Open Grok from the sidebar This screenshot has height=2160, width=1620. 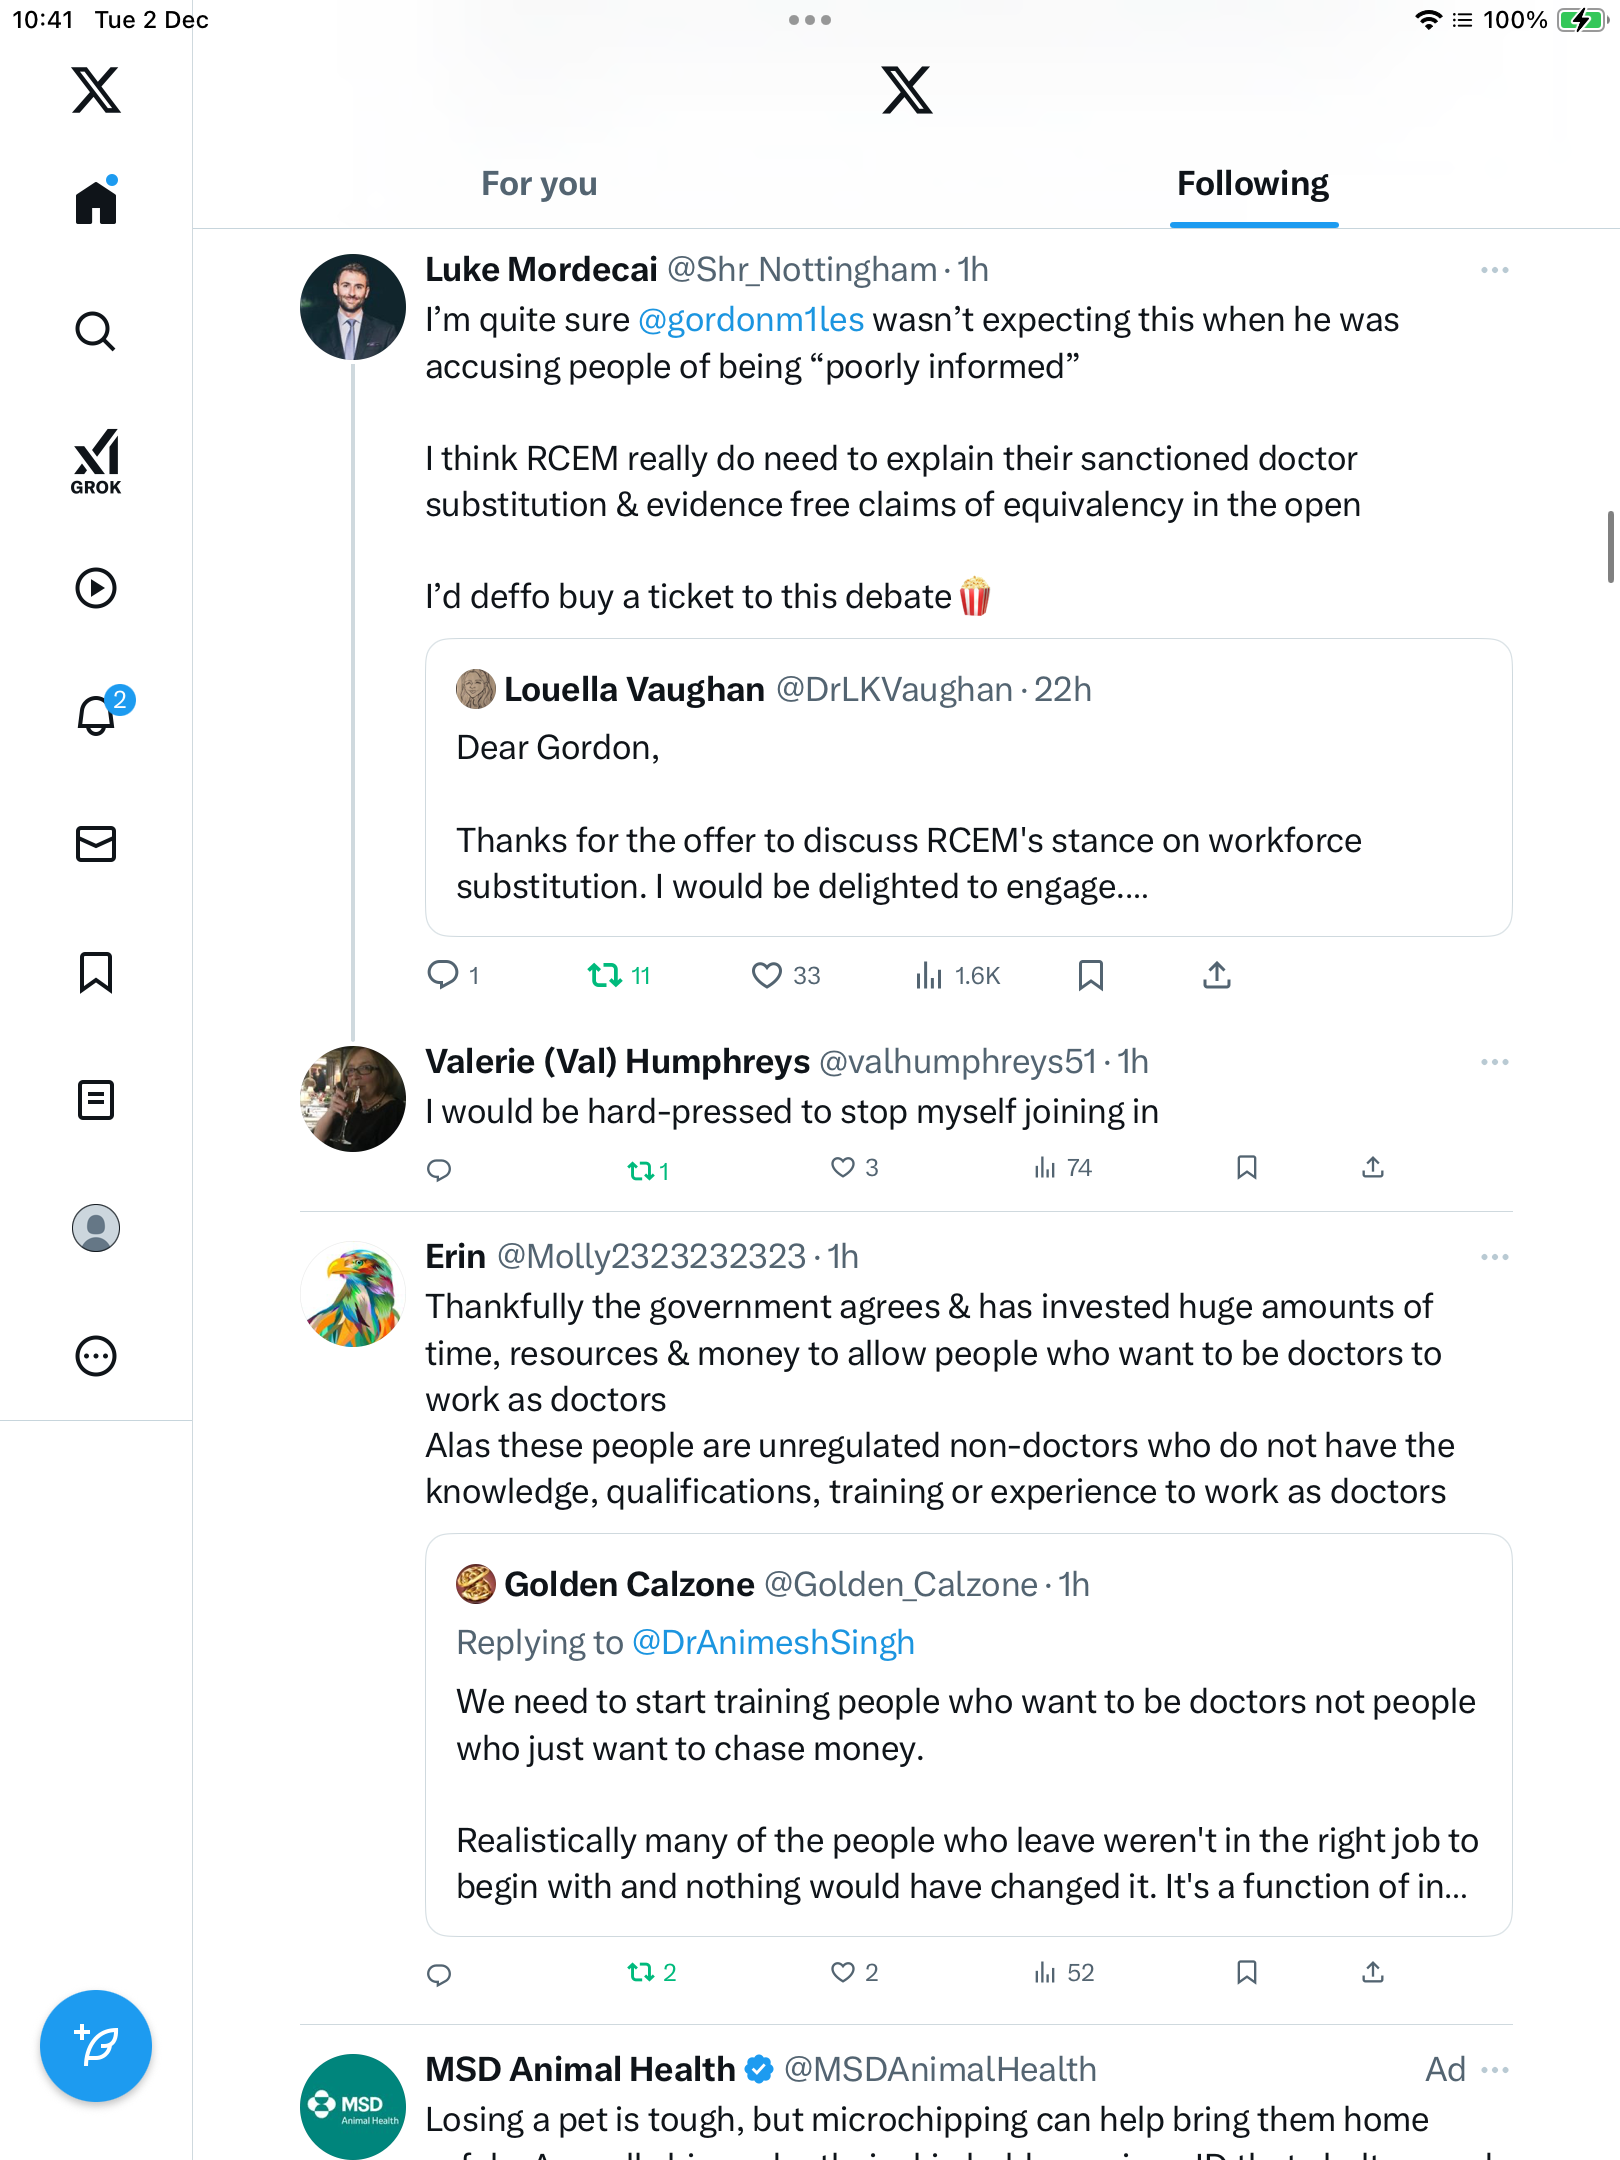[96, 462]
